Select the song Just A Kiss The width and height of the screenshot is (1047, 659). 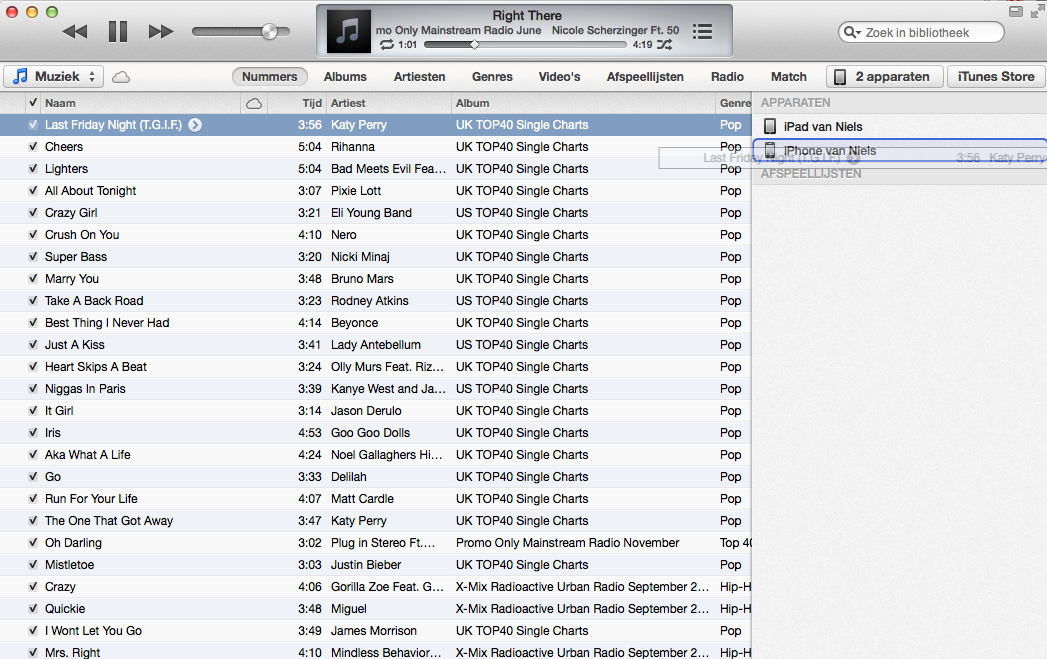tap(75, 345)
